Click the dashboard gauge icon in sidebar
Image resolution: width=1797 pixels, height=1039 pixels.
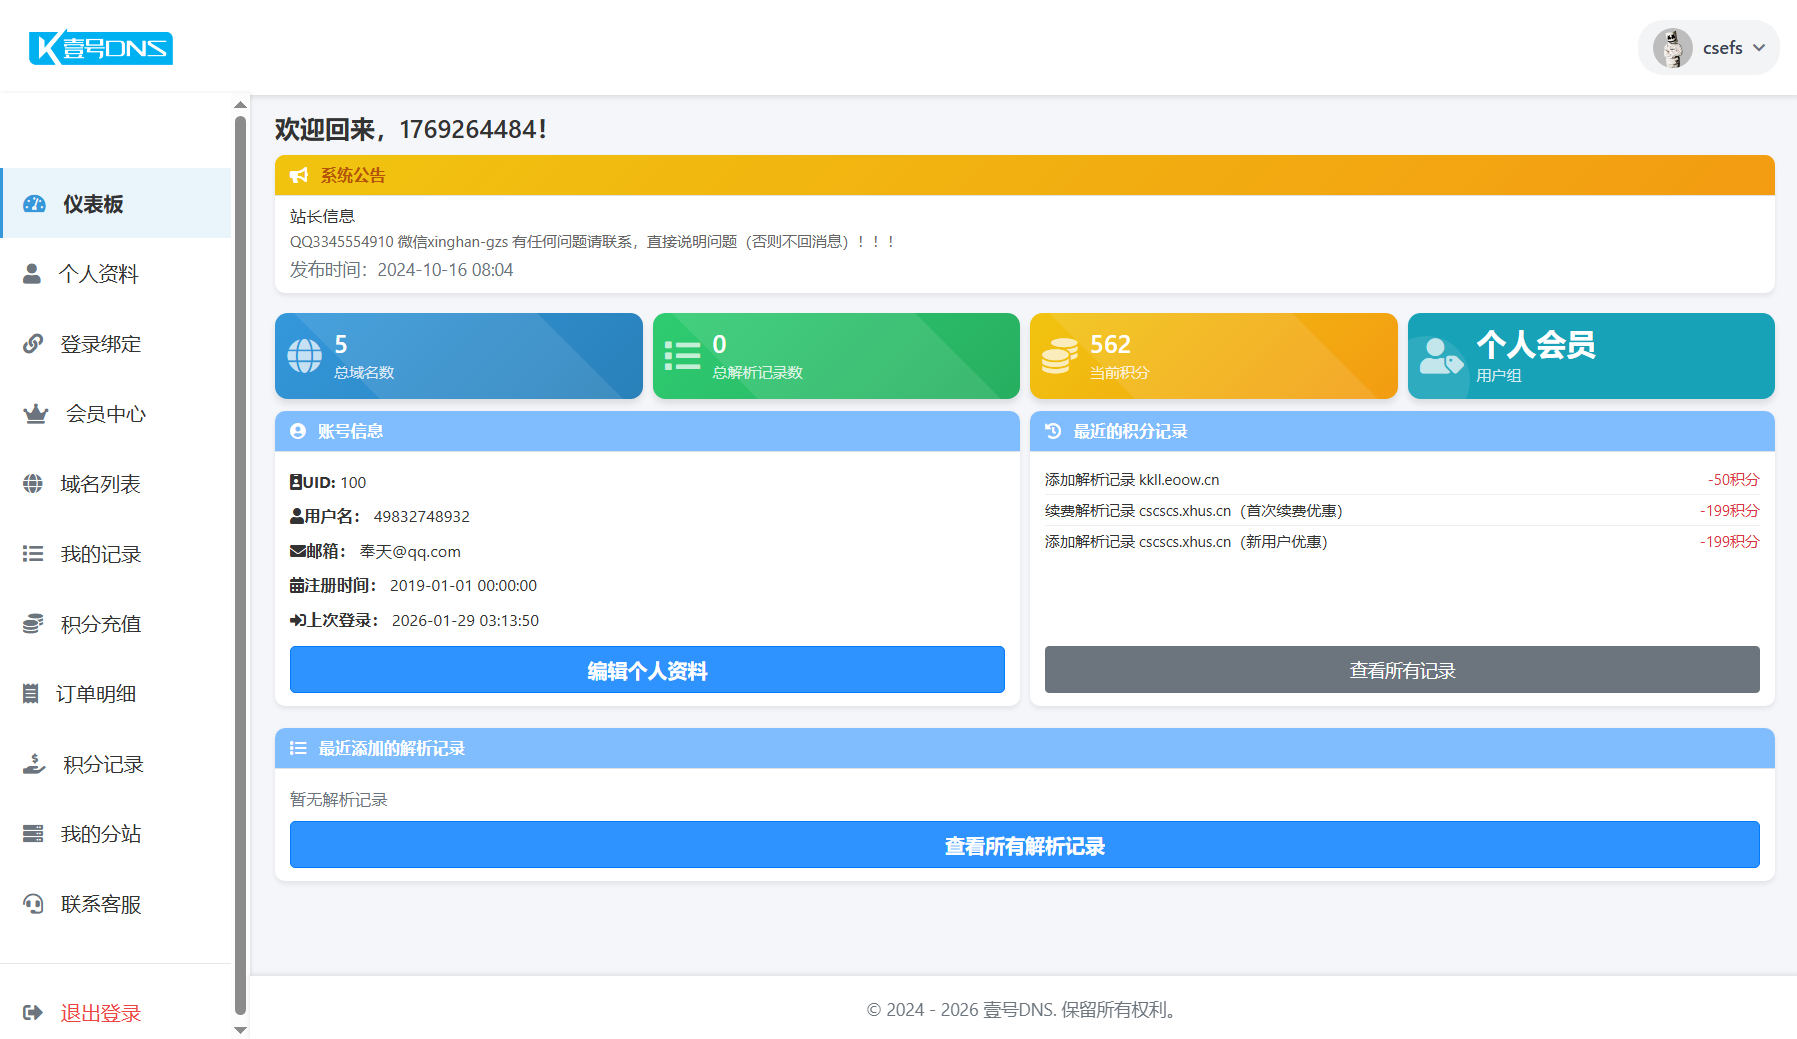pyautogui.click(x=35, y=204)
